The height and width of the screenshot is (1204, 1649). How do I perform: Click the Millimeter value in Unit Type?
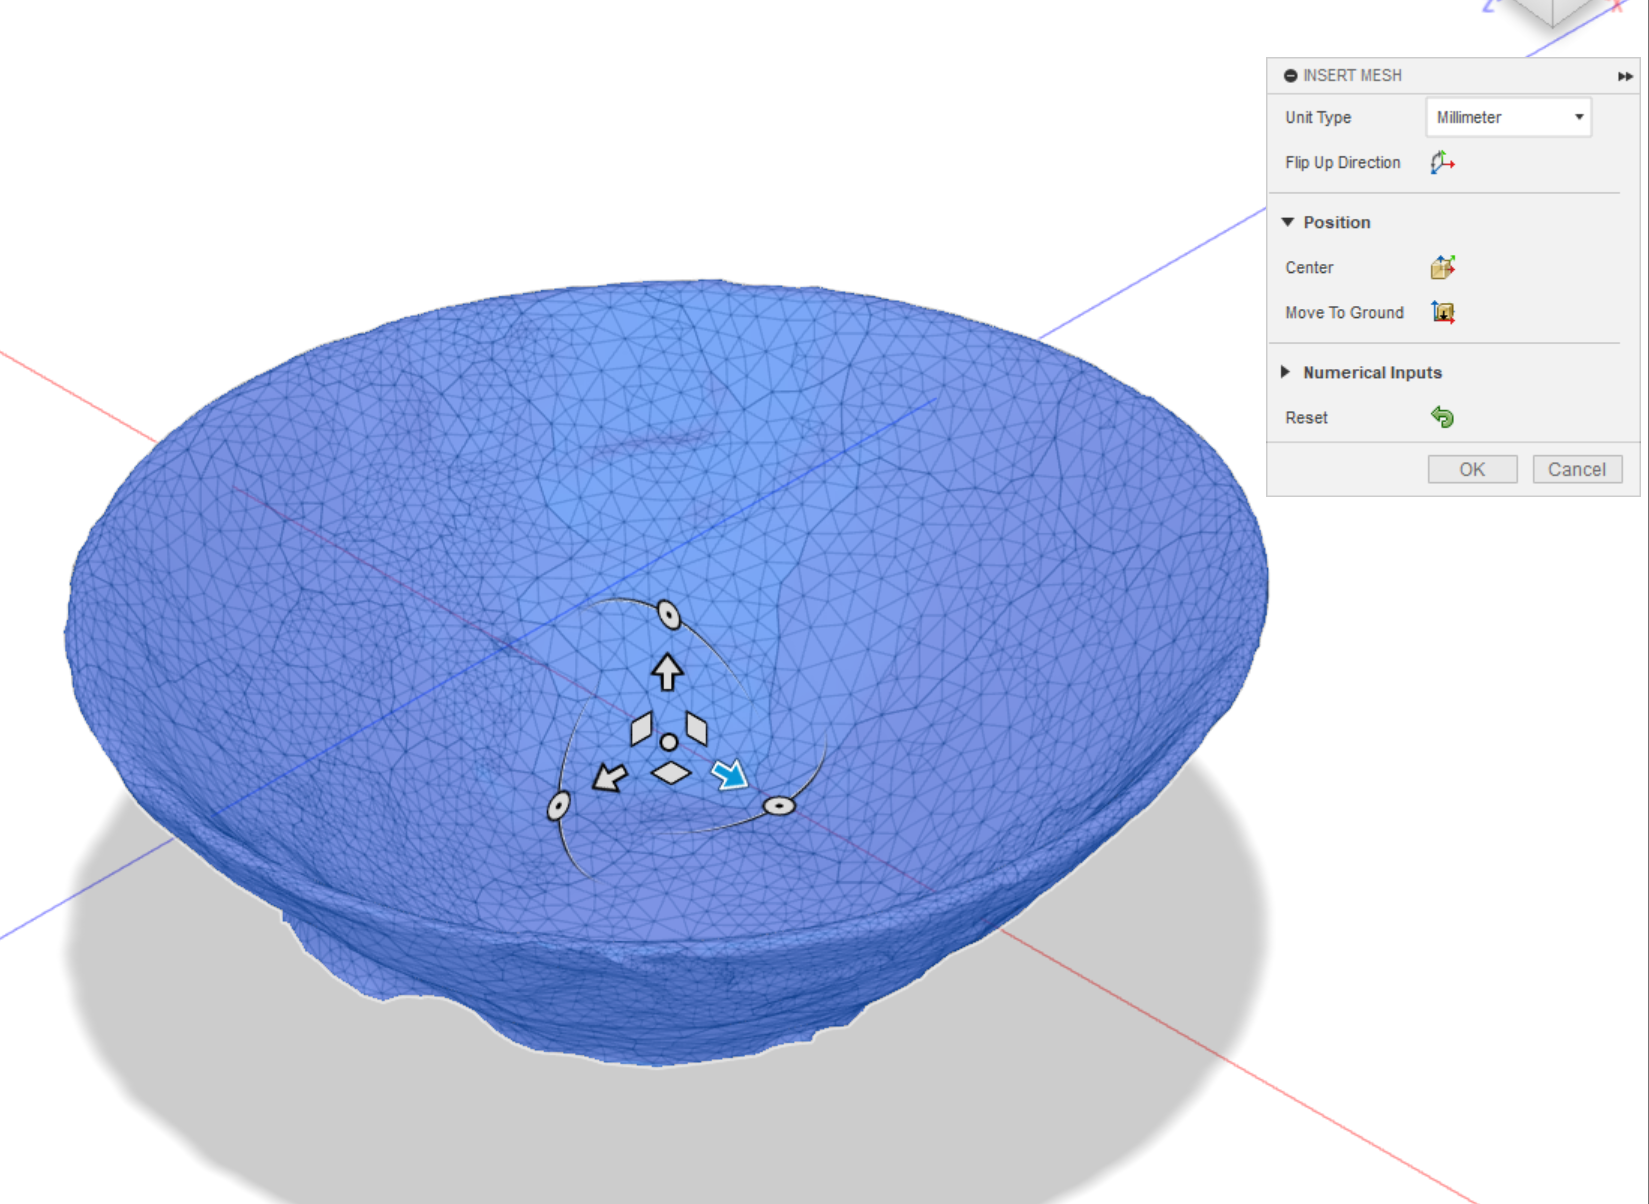1469,117
